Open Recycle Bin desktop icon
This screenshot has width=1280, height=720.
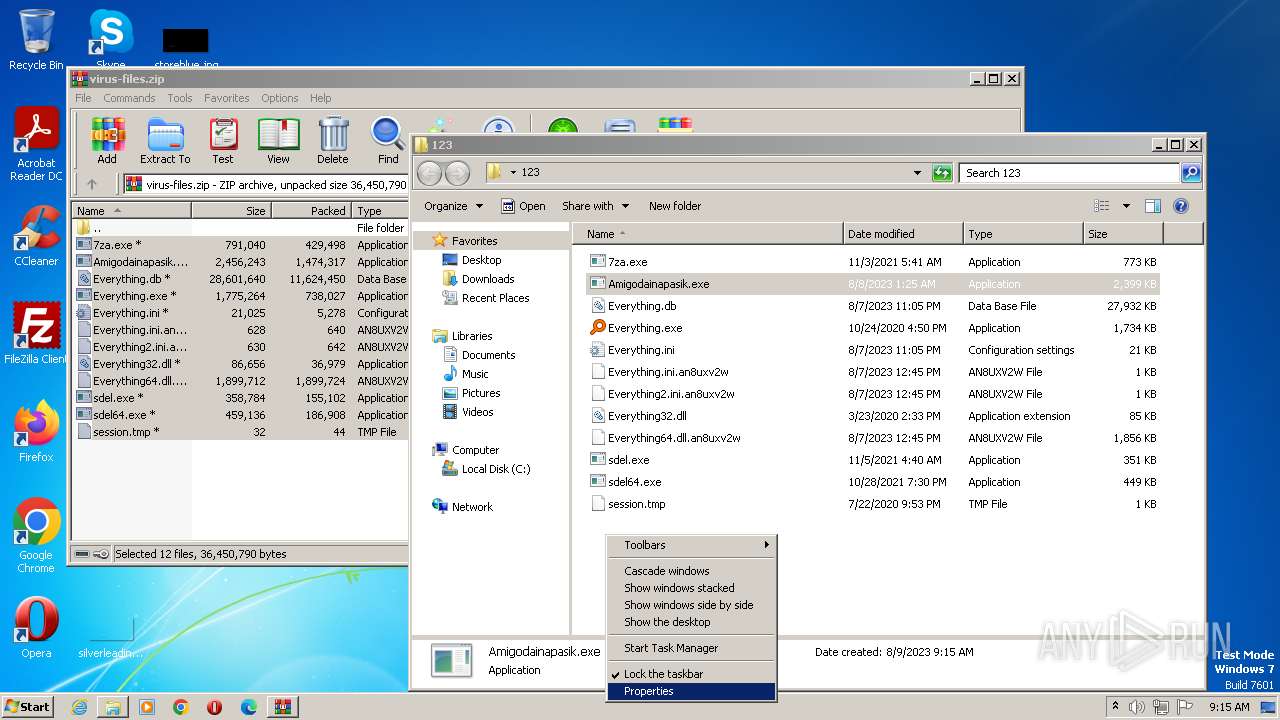(36, 39)
